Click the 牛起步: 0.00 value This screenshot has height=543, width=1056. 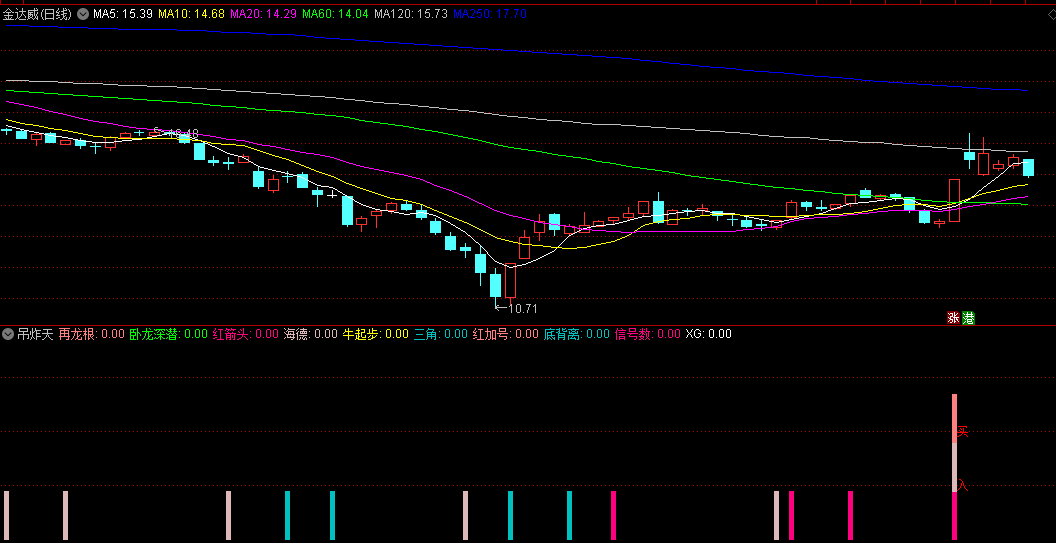coord(376,333)
